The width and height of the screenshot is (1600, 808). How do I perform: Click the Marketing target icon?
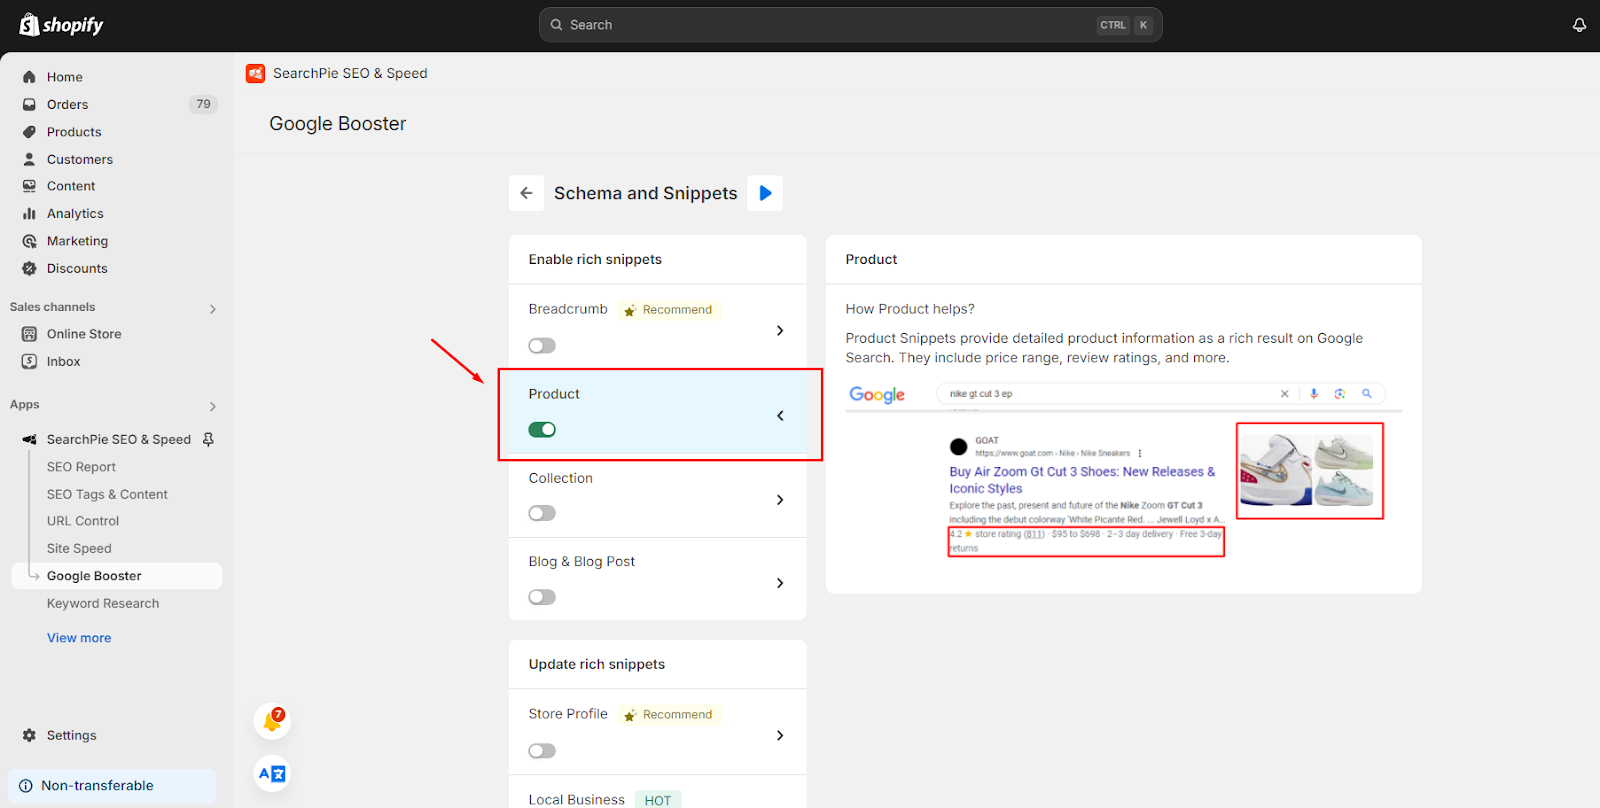(x=29, y=241)
